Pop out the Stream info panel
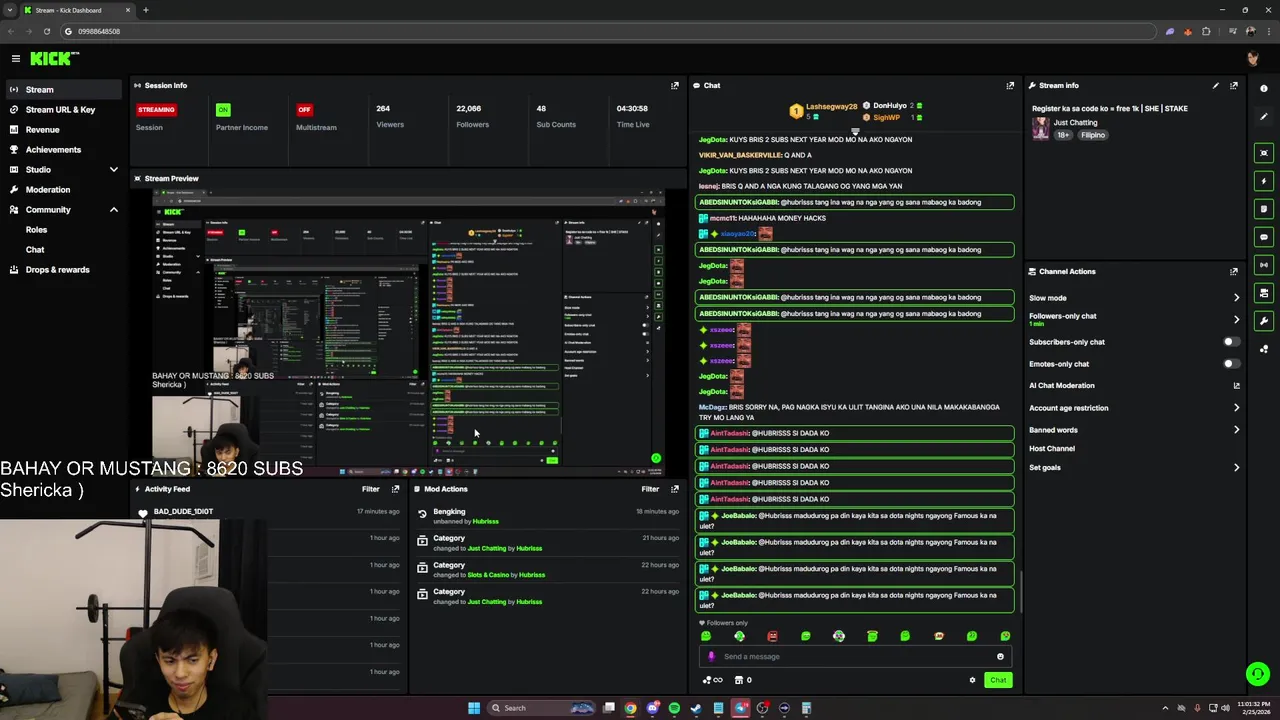Viewport: 1280px width, 720px height. 1234,85
